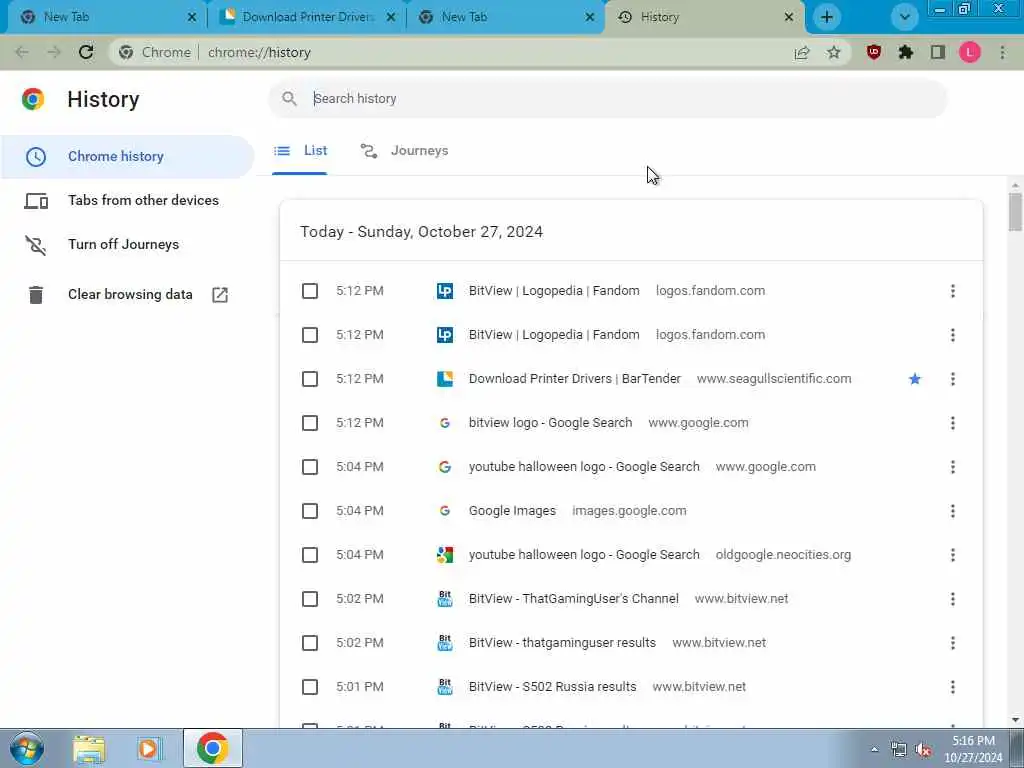
Task: Open the tab search dropdown arrow
Action: [904, 17]
